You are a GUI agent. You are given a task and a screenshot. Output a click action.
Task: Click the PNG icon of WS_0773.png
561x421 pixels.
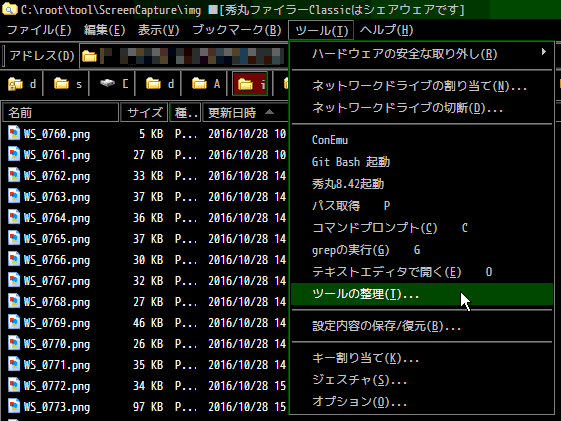(14, 406)
